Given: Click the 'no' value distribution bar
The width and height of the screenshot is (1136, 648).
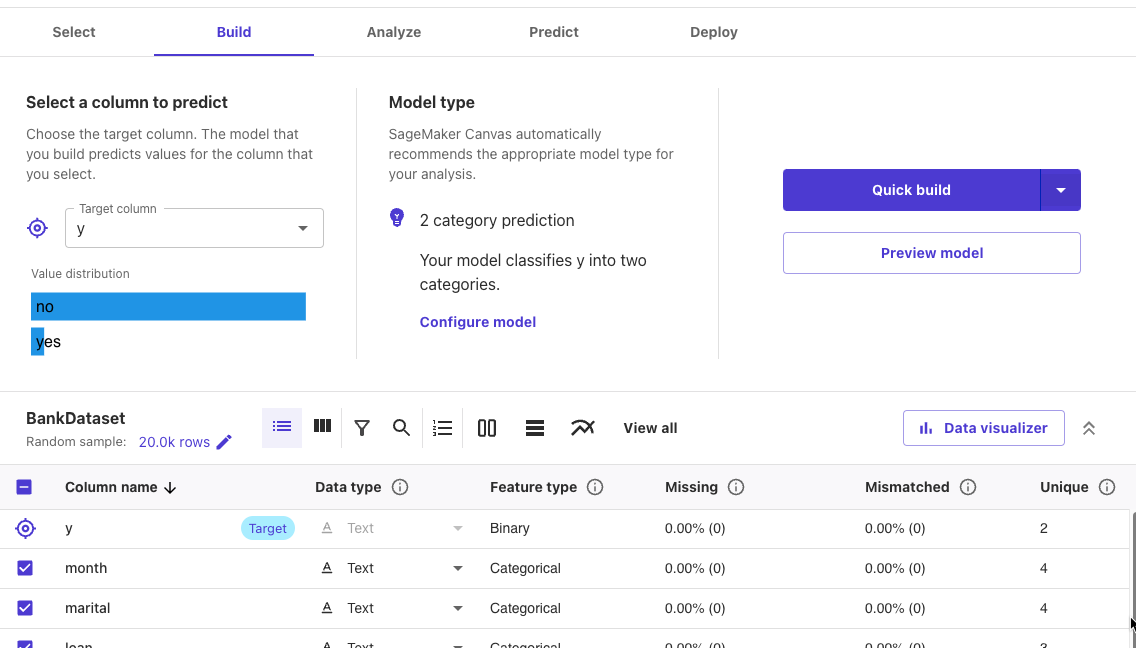Looking at the screenshot, I should 168,307.
